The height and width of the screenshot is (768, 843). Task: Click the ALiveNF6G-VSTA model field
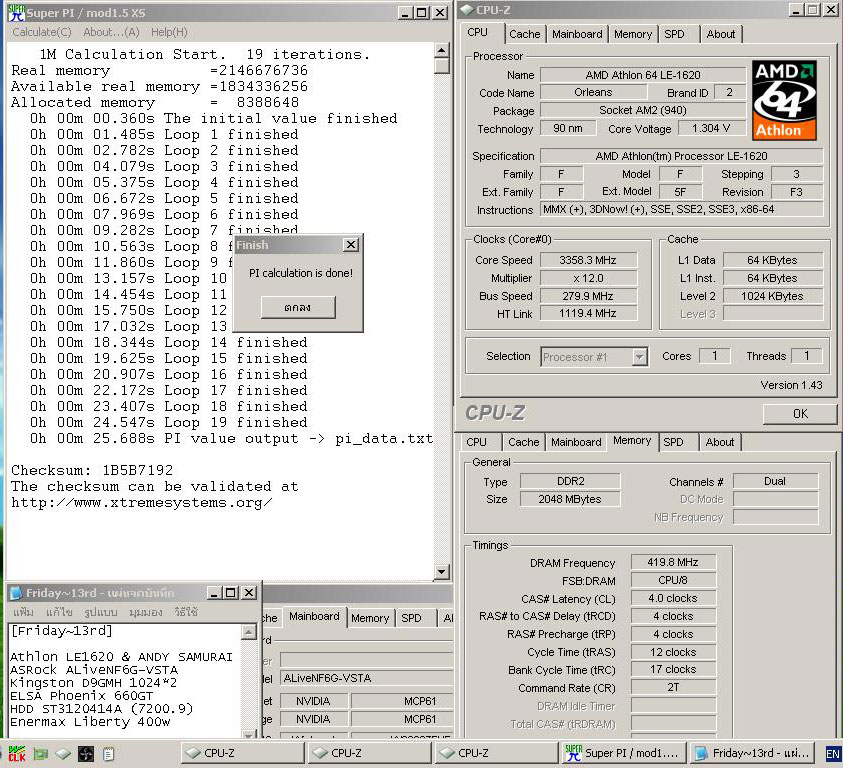(366, 679)
